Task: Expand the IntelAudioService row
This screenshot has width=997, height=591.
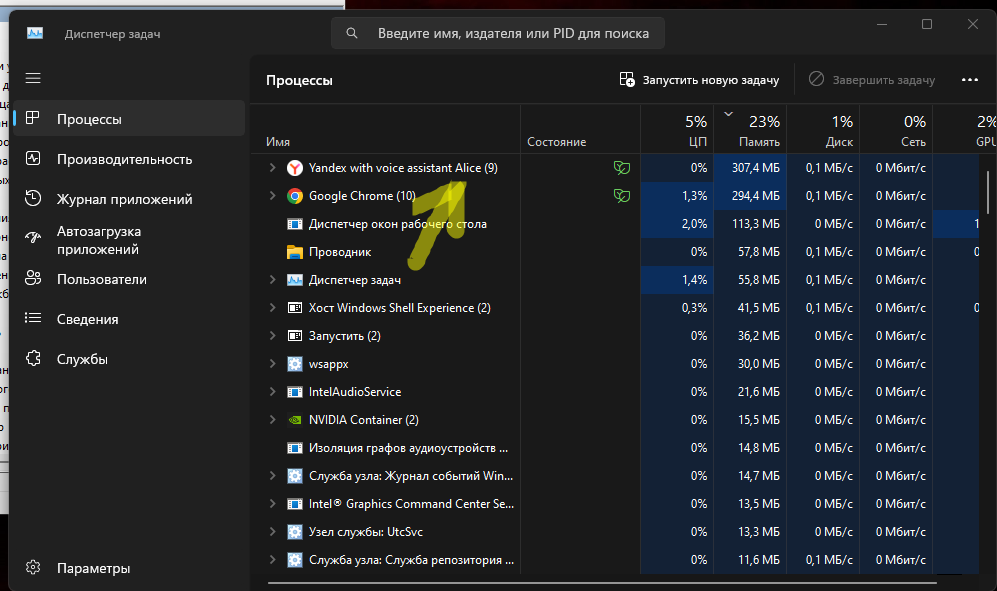Action: [272, 392]
